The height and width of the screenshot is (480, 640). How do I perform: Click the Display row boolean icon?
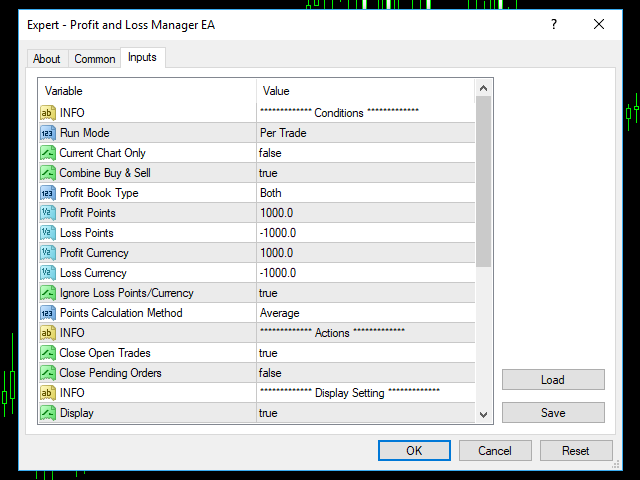[48, 413]
